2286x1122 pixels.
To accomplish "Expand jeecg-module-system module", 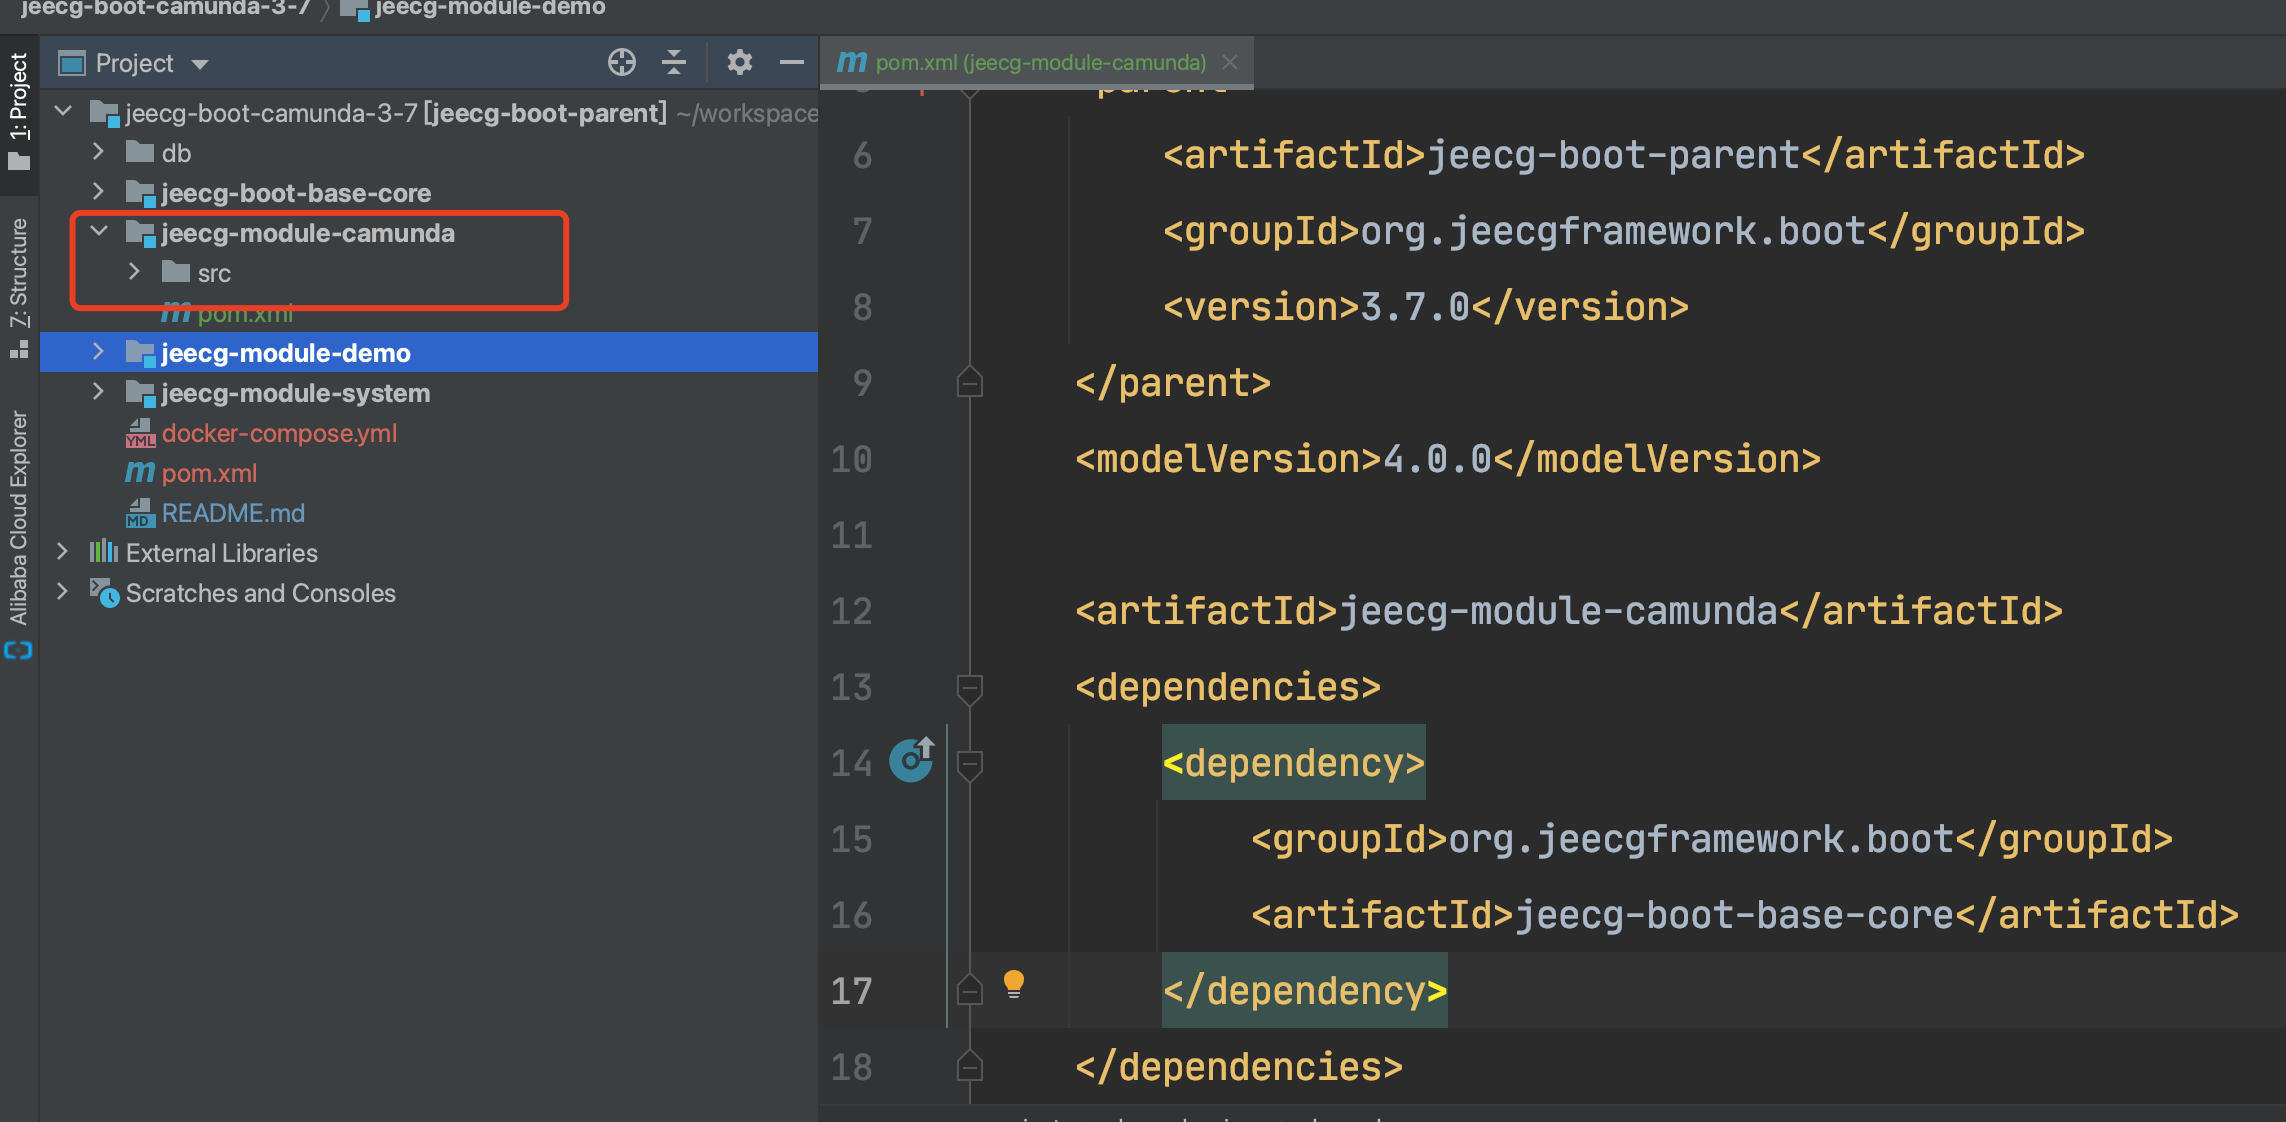I will click(98, 392).
